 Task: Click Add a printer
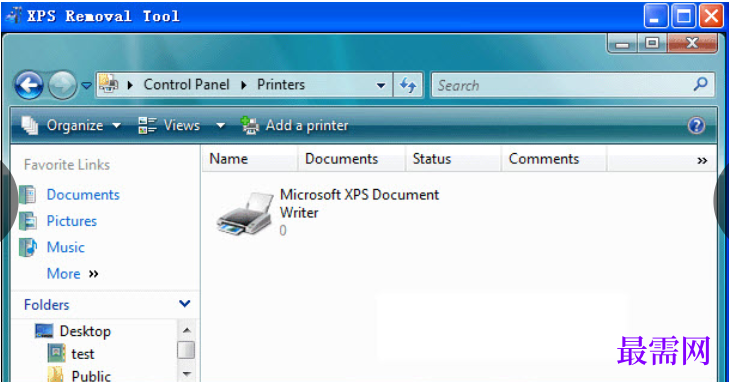pyautogui.click(x=307, y=125)
